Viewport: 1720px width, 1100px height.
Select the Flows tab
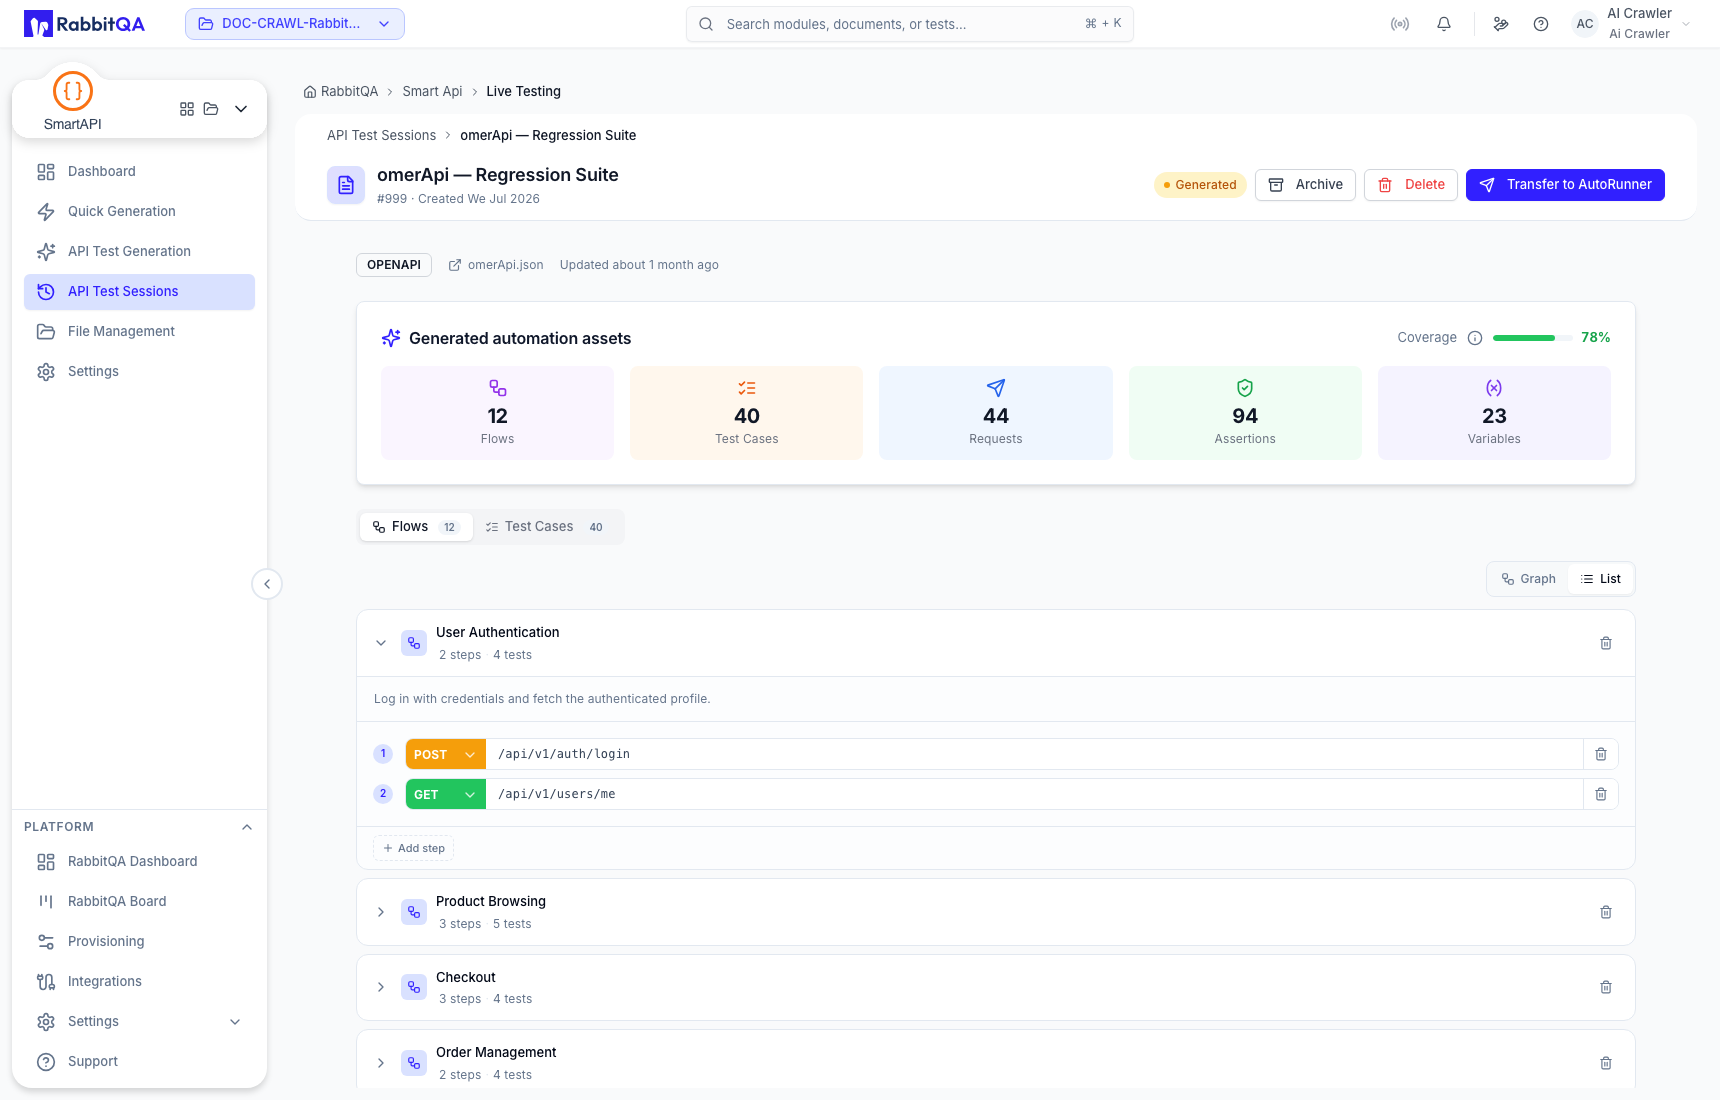coord(416,527)
